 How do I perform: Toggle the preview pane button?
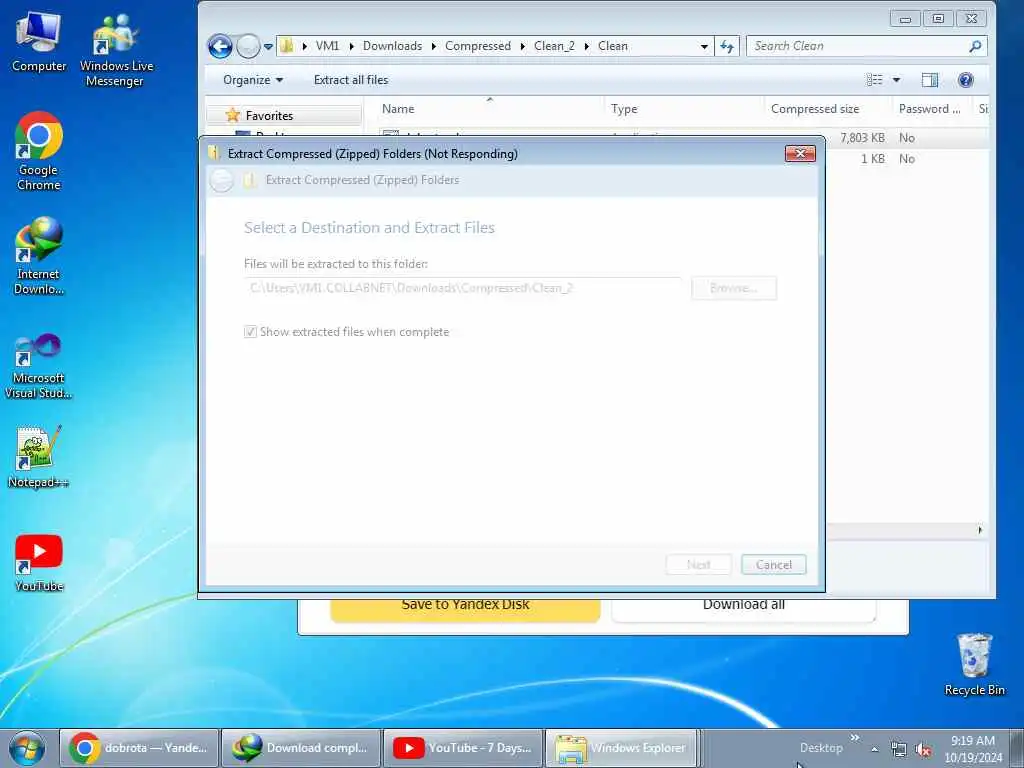(x=930, y=80)
